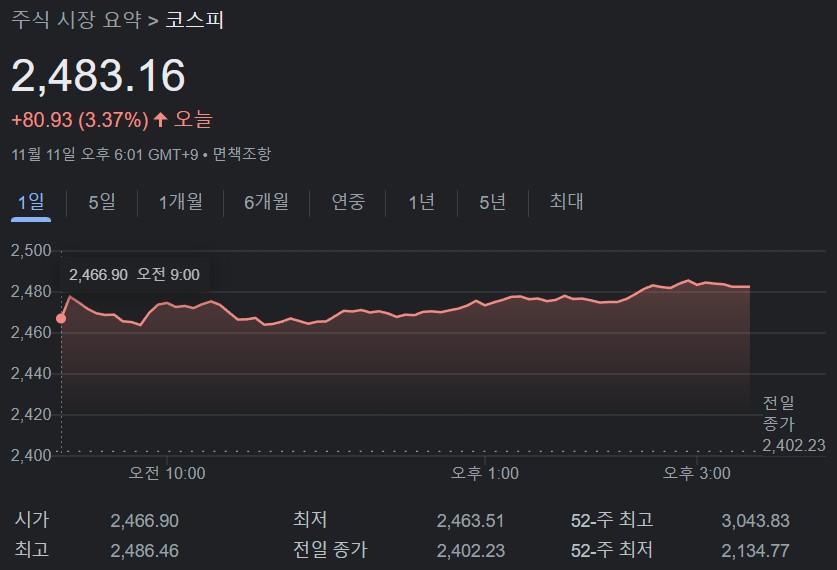Select the 연중 range tab
The height and width of the screenshot is (570, 837).
pyautogui.click(x=348, y=202)
